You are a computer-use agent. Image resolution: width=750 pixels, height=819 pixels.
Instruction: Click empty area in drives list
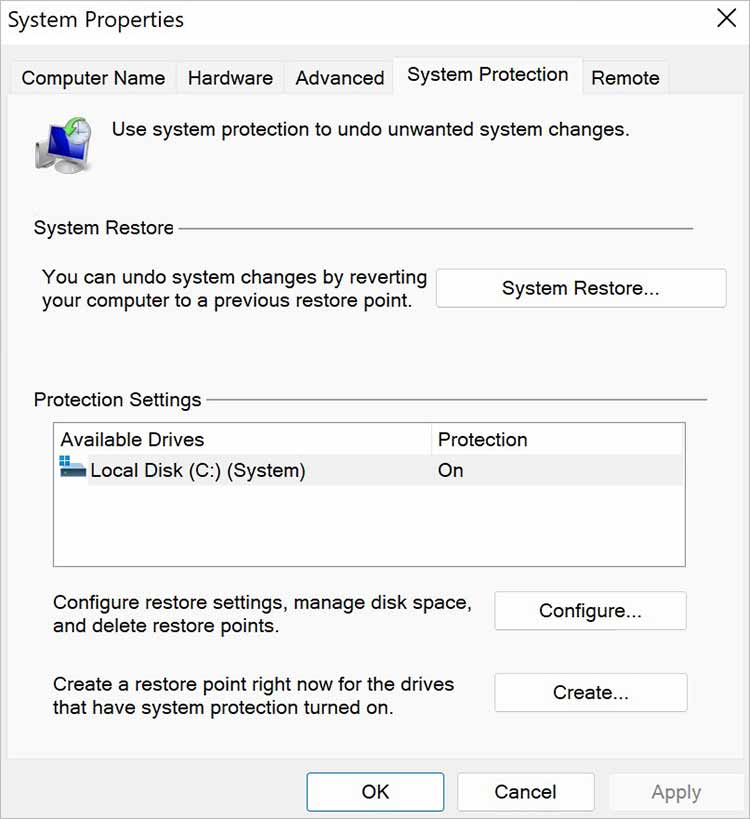[x=368, y=530]
